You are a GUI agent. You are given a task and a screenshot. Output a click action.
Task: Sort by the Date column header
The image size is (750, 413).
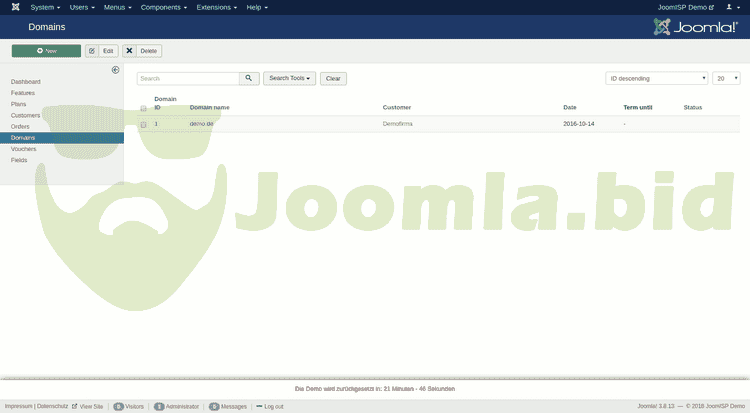point(570,107)
